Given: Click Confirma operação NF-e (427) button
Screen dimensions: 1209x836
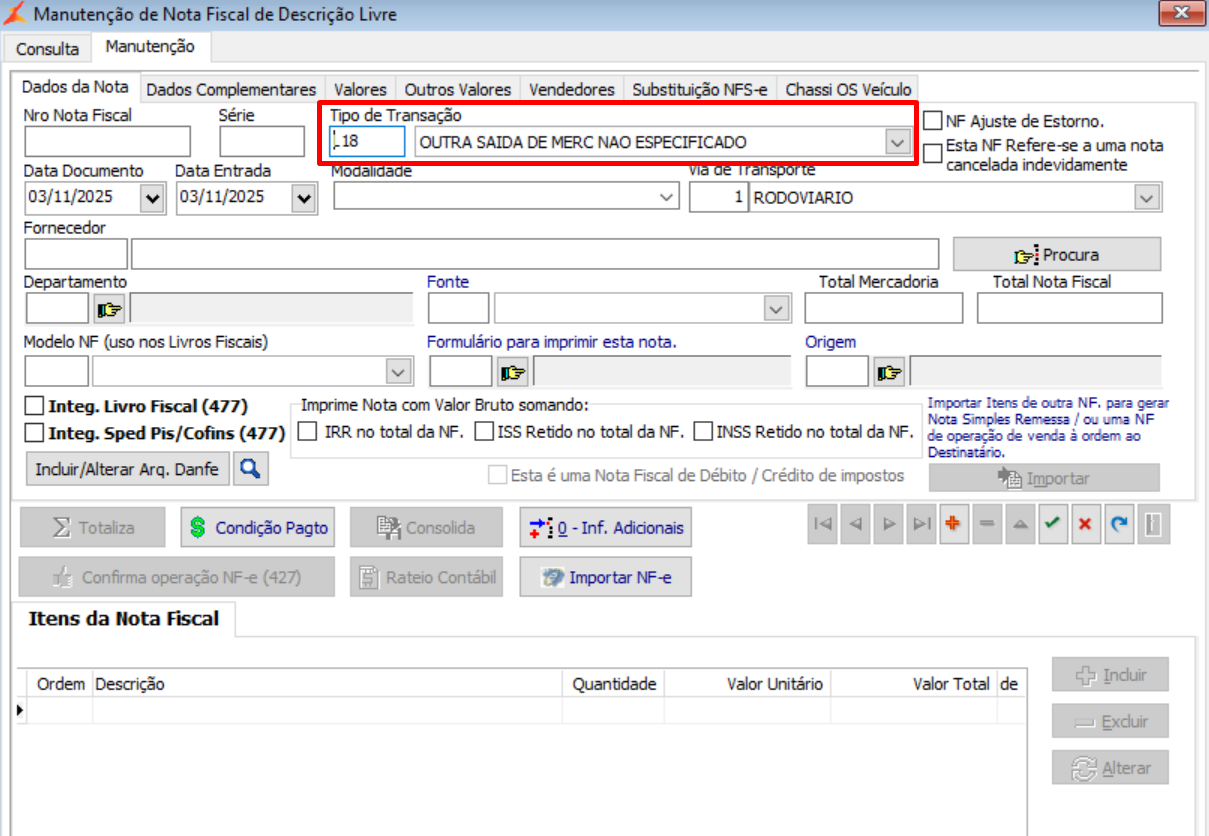Looking at the screenshot, I should [x=177, y=577].
